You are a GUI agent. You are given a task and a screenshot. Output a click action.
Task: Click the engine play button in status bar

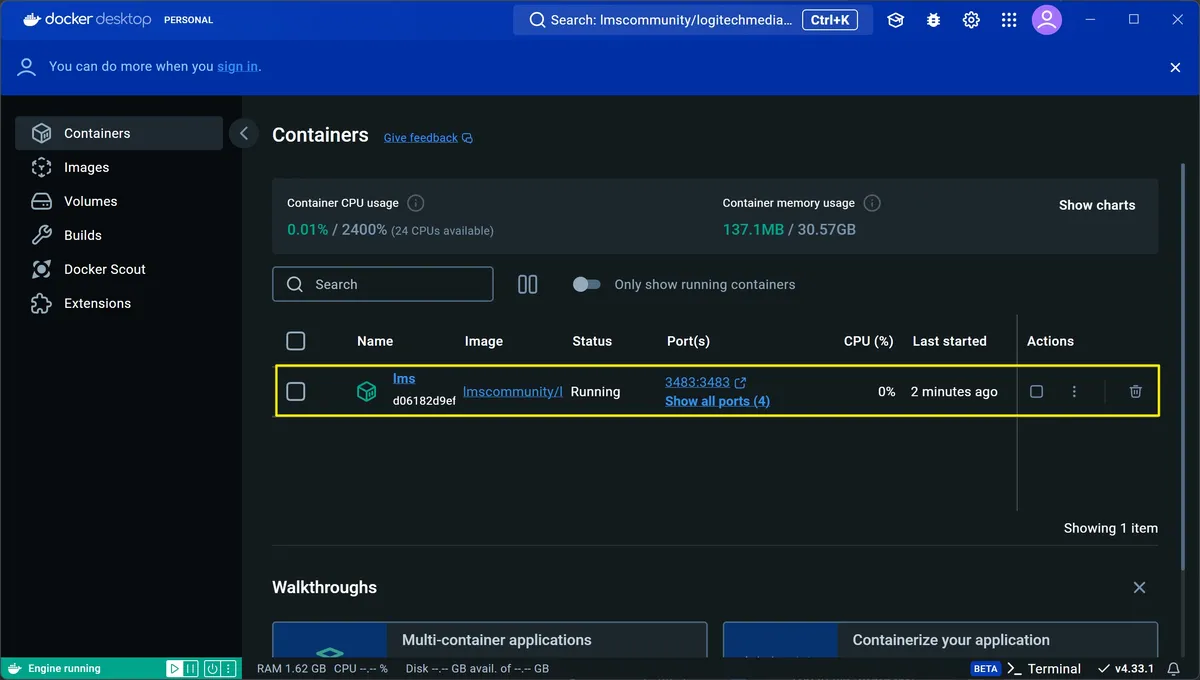point(174,669)
